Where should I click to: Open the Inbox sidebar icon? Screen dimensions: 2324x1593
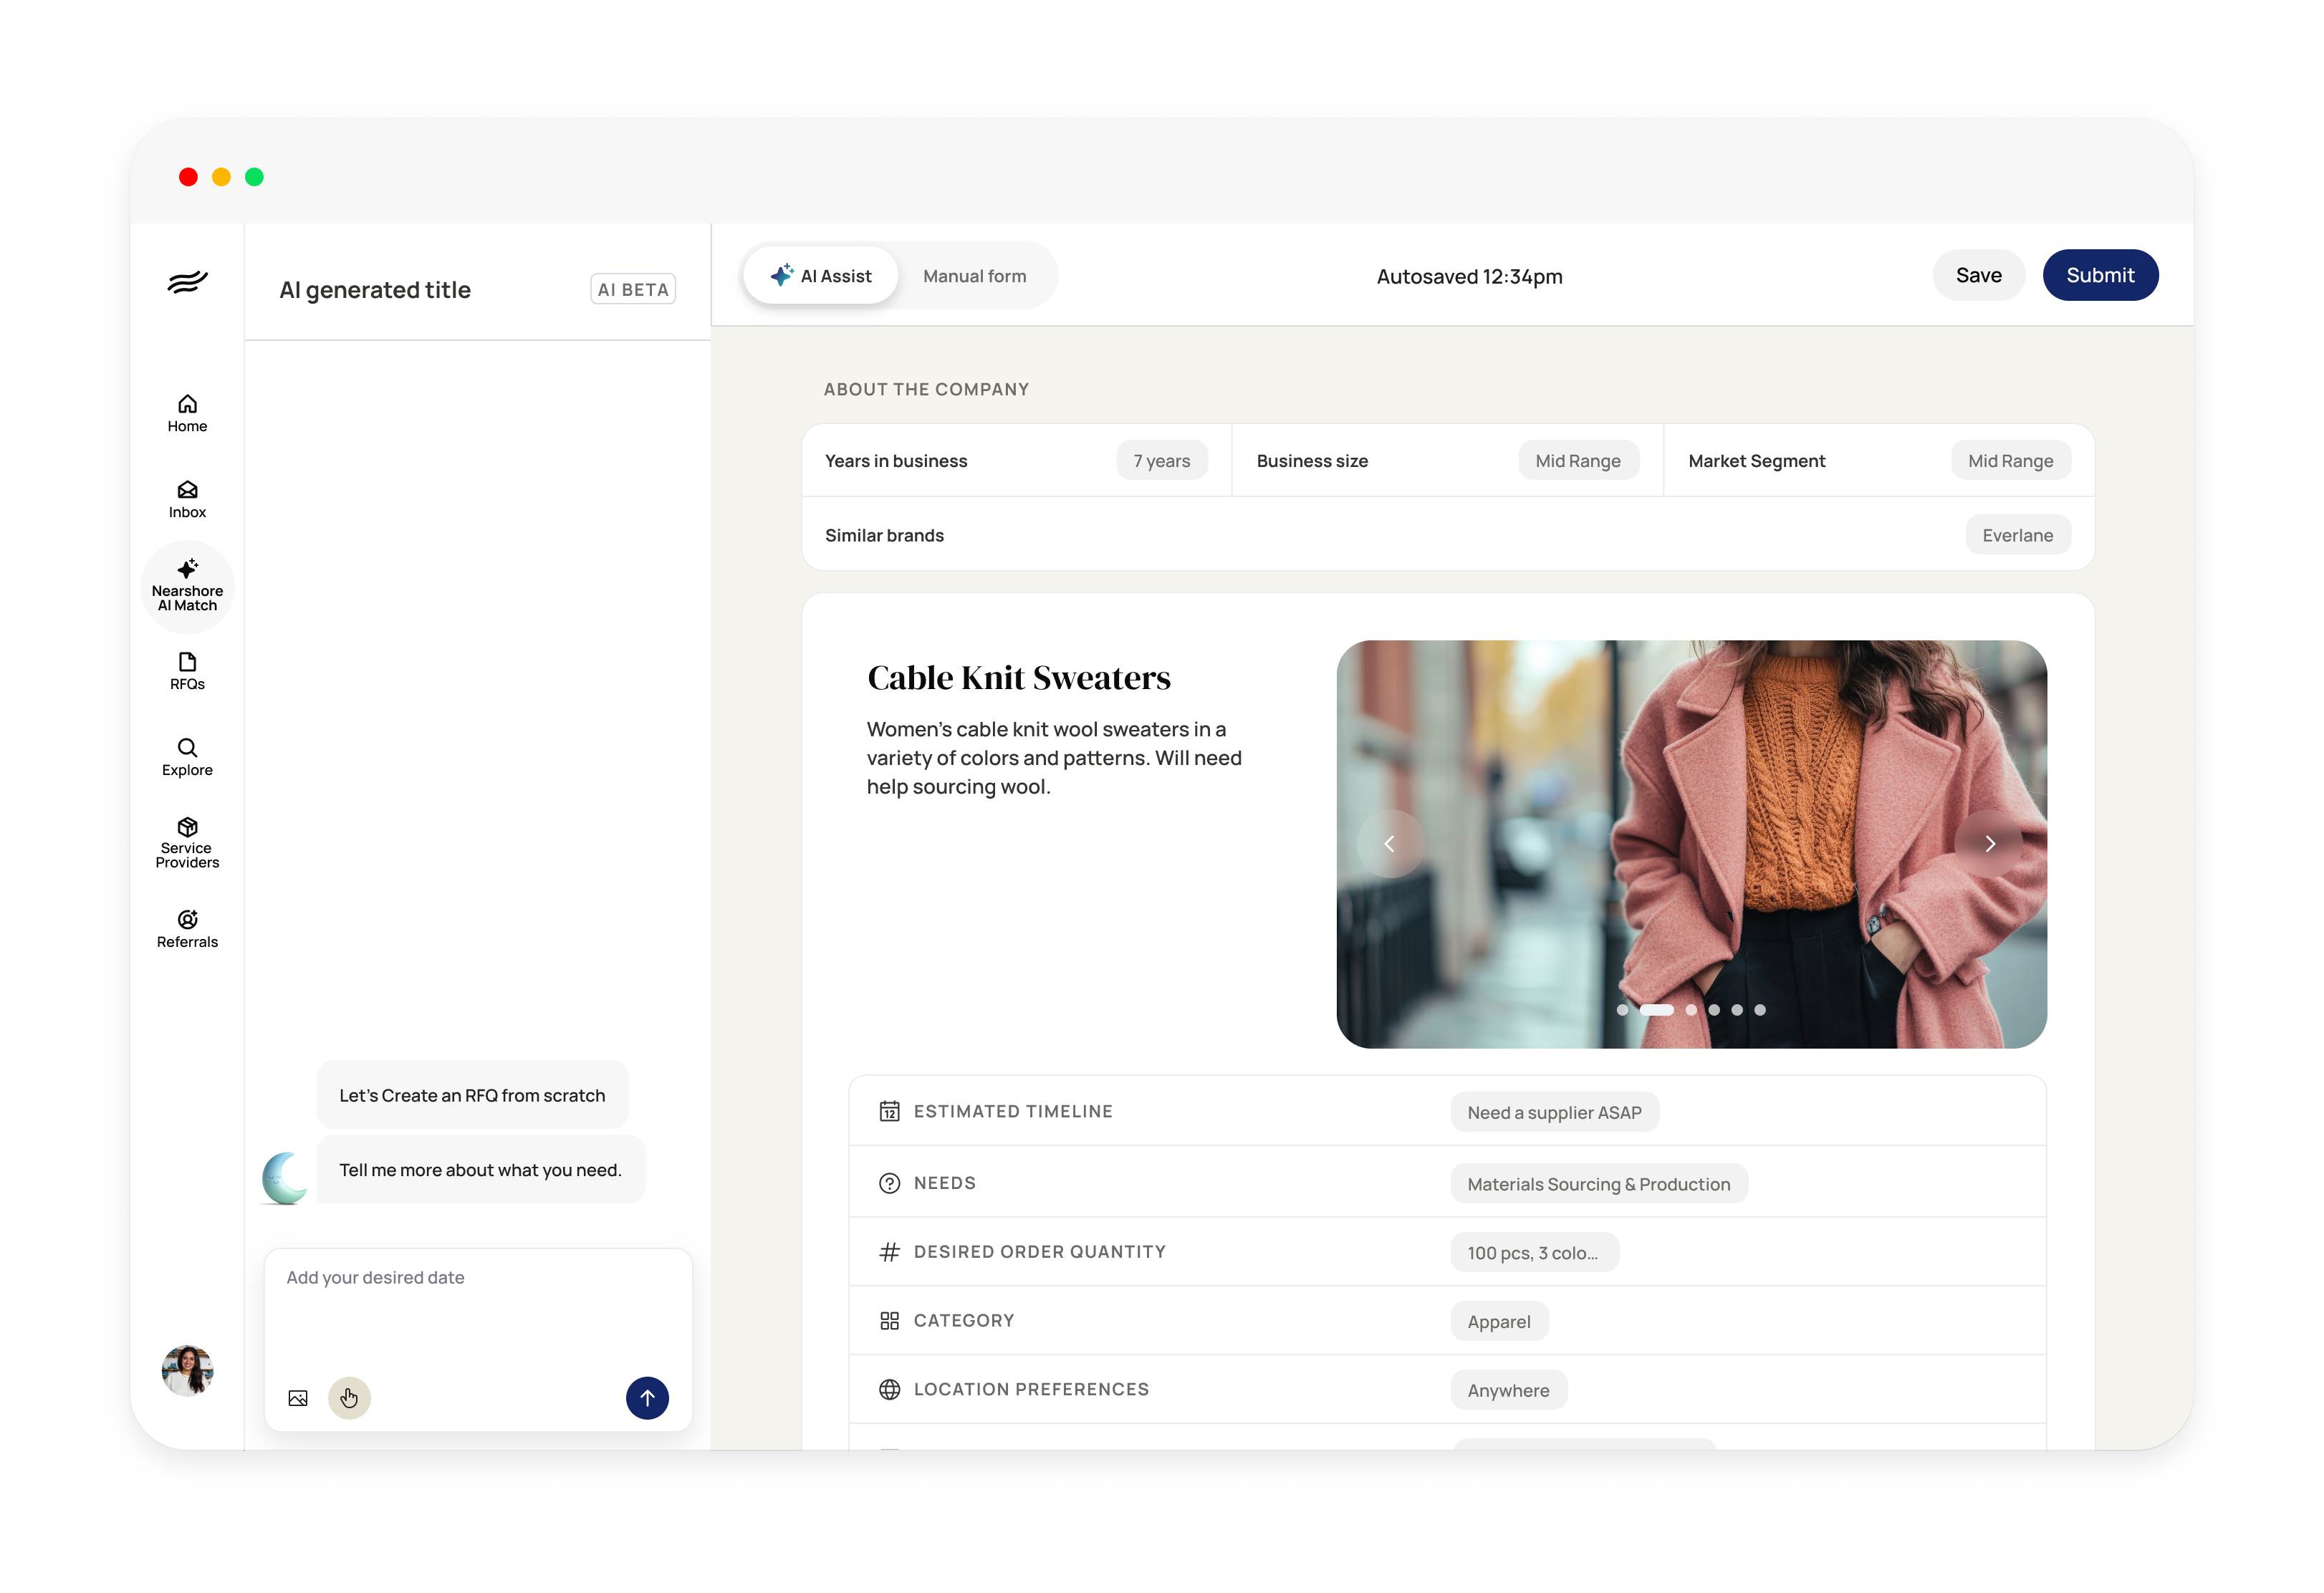pos(187,498)
